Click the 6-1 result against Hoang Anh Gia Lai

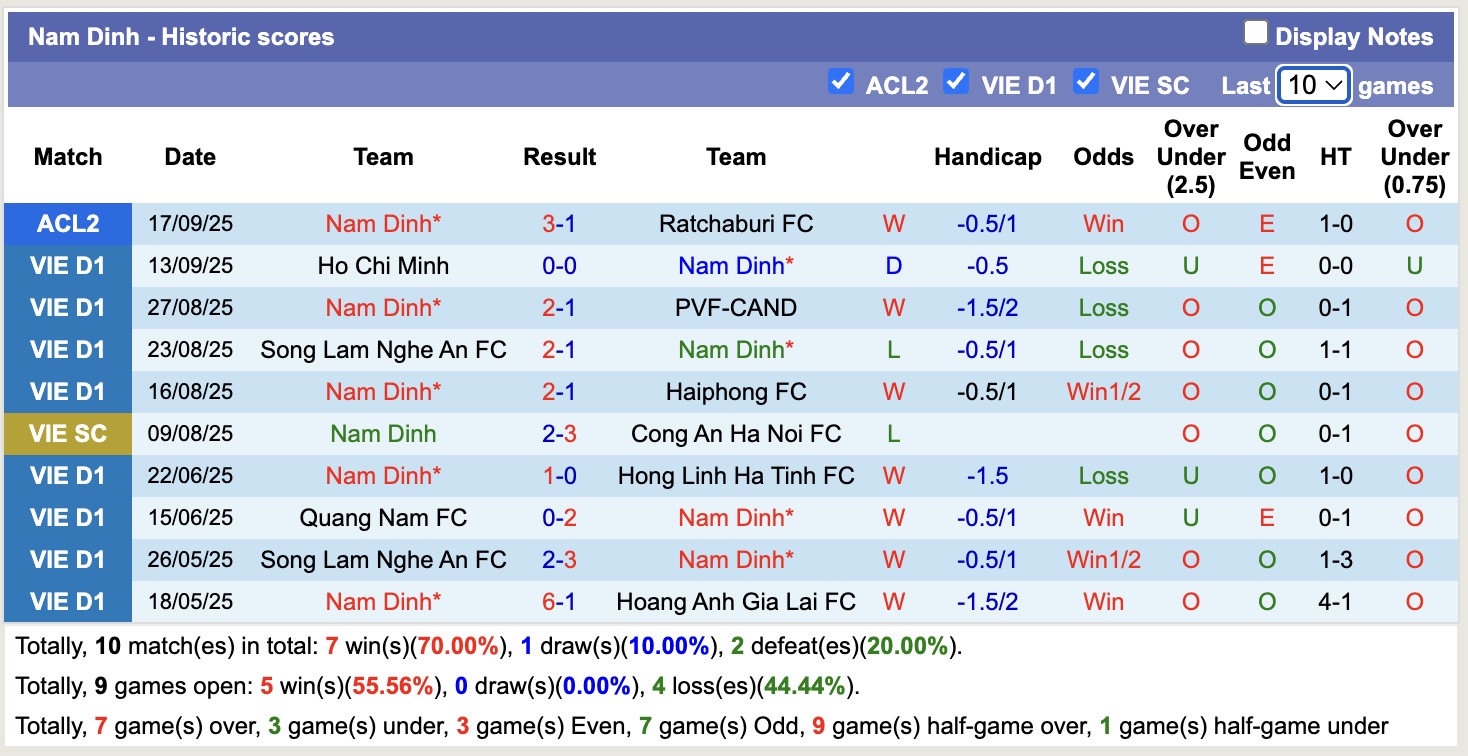click(x=559, y=601)
